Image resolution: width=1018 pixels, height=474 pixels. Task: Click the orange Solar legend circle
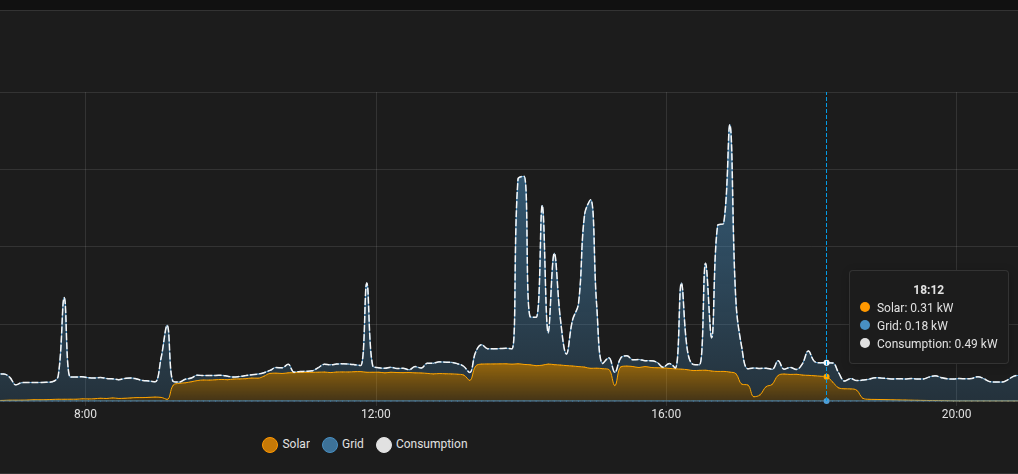point(269,444)
